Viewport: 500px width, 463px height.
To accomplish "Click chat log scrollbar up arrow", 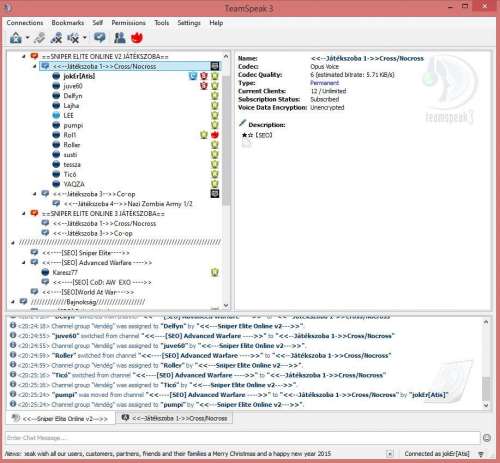I will pyautogui.click(x=486, y=322).
